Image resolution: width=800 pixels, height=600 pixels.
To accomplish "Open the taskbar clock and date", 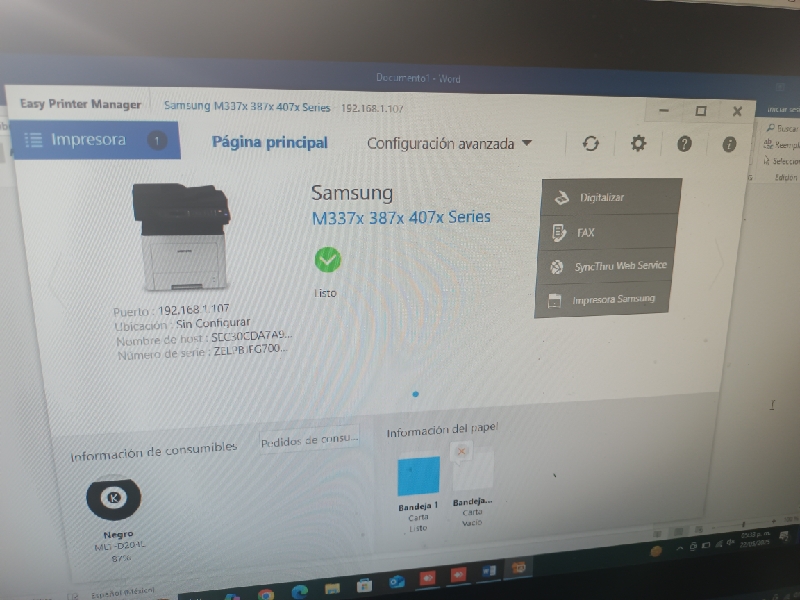I will 756,539.
